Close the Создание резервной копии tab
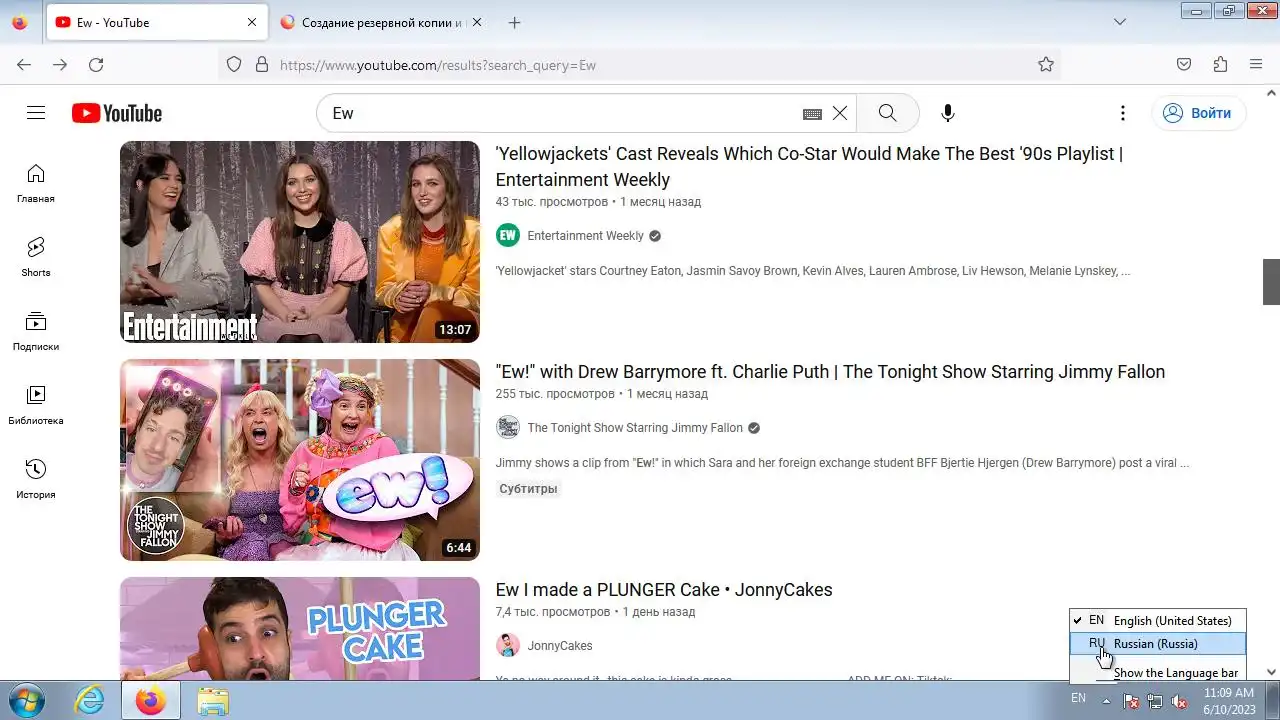The height and width of the screenshot is (720, 1280). point(476,22)
